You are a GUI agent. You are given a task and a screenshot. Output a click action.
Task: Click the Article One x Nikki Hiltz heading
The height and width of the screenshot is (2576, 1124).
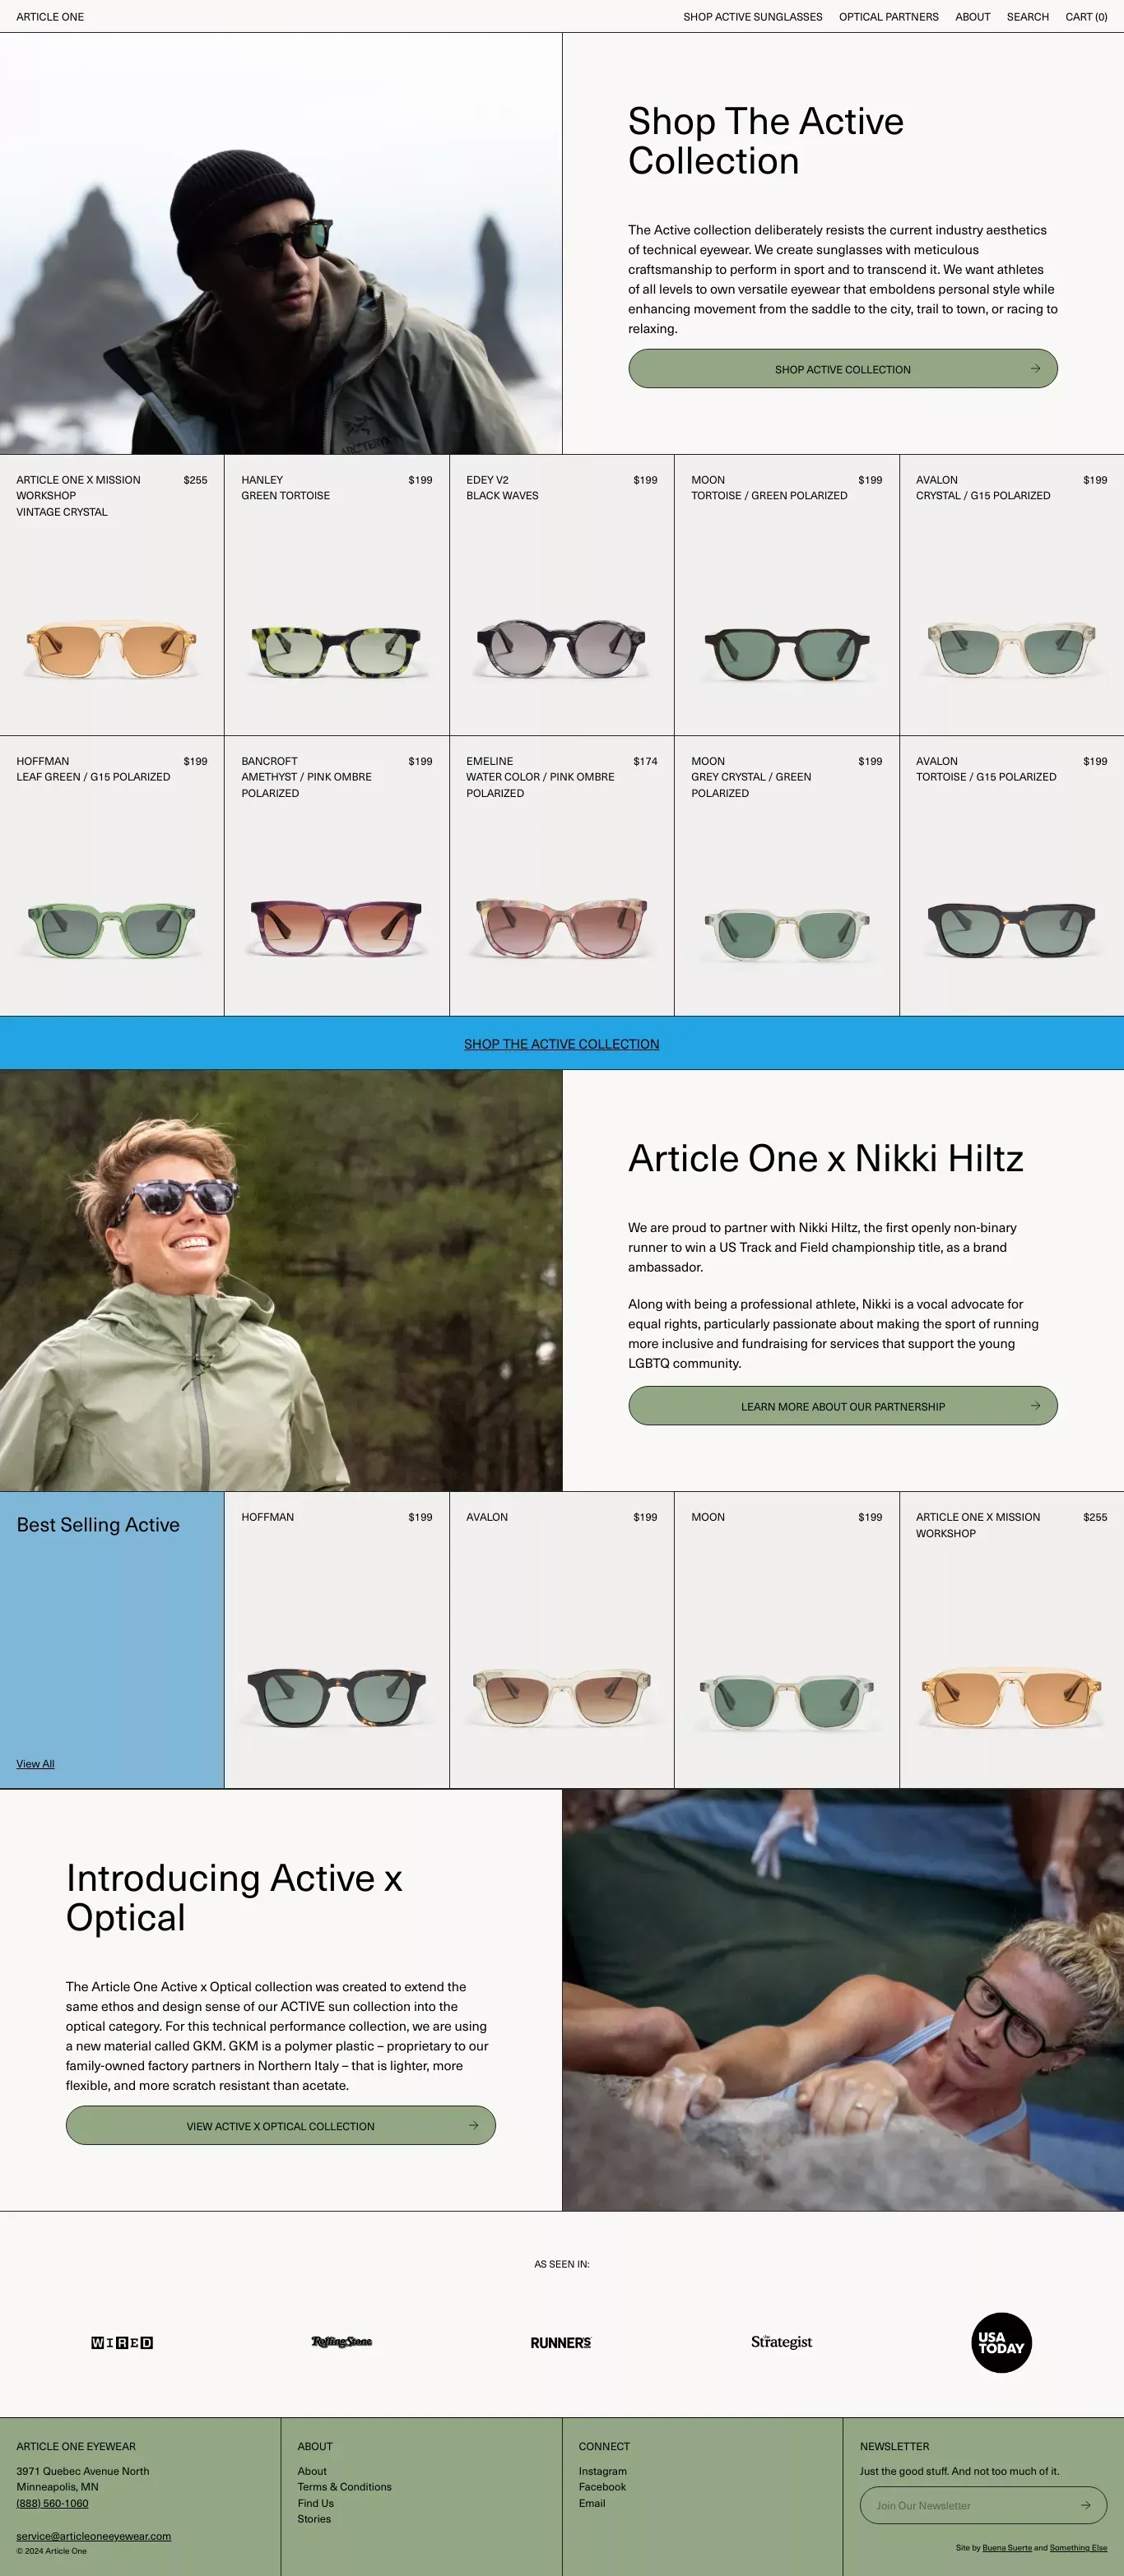[x=826, y=1158]
